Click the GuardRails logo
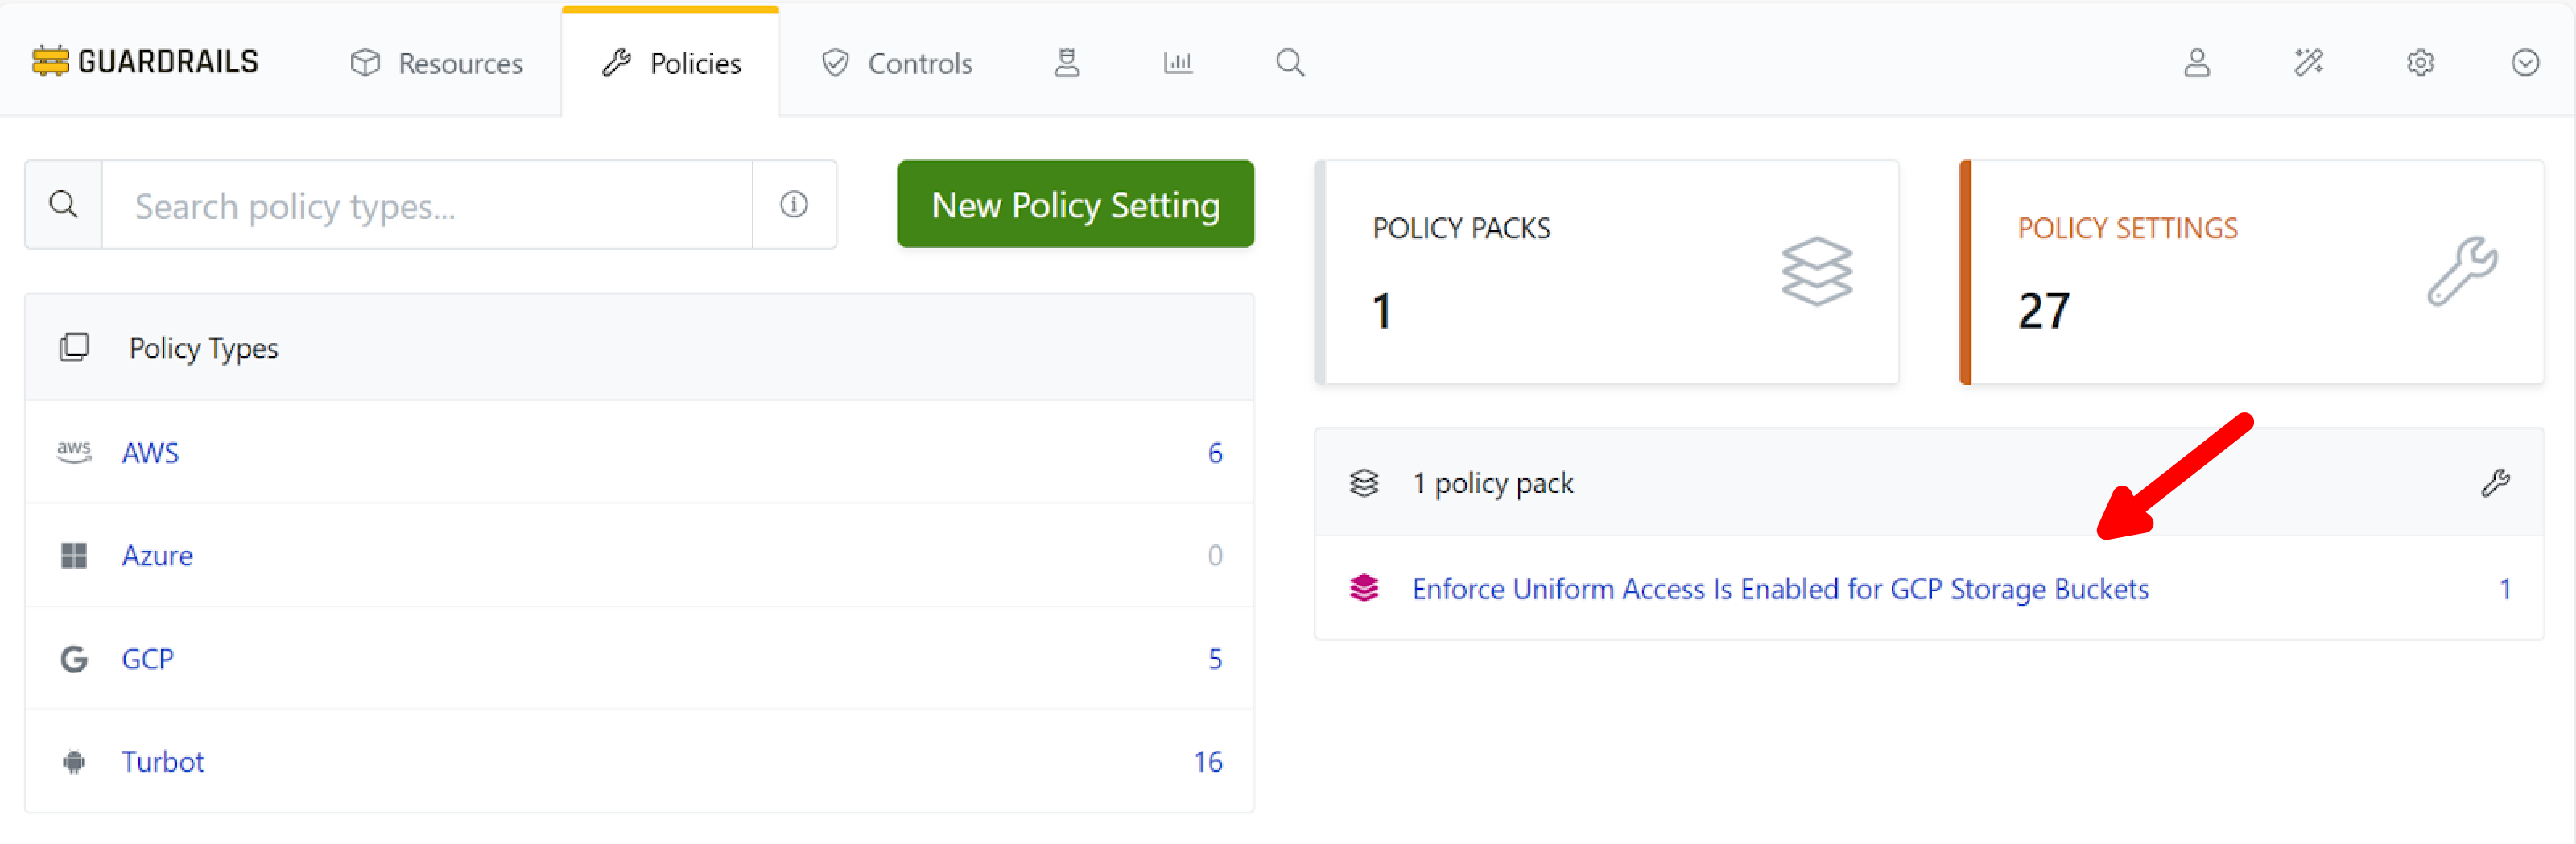 144,60
